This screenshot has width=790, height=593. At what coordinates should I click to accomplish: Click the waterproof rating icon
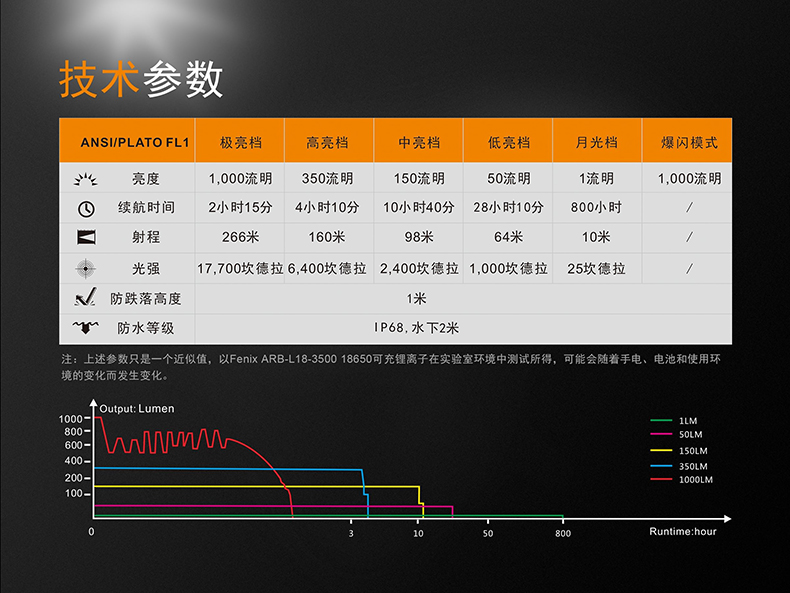point(85,328)
